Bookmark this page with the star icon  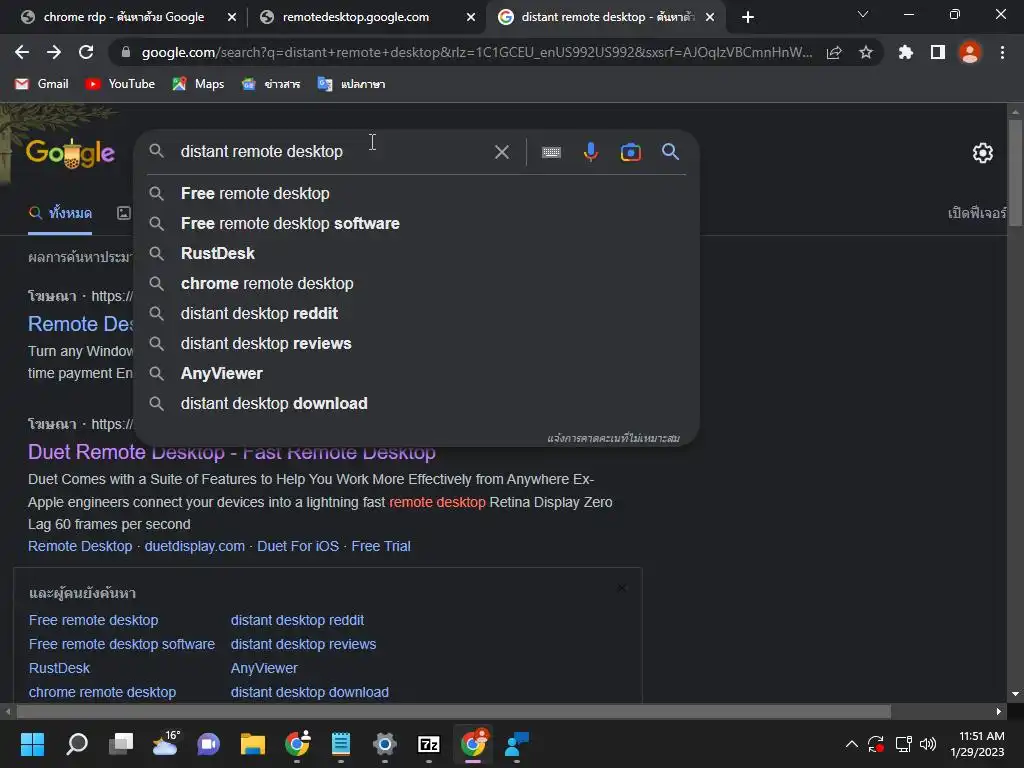click(866, 52)
